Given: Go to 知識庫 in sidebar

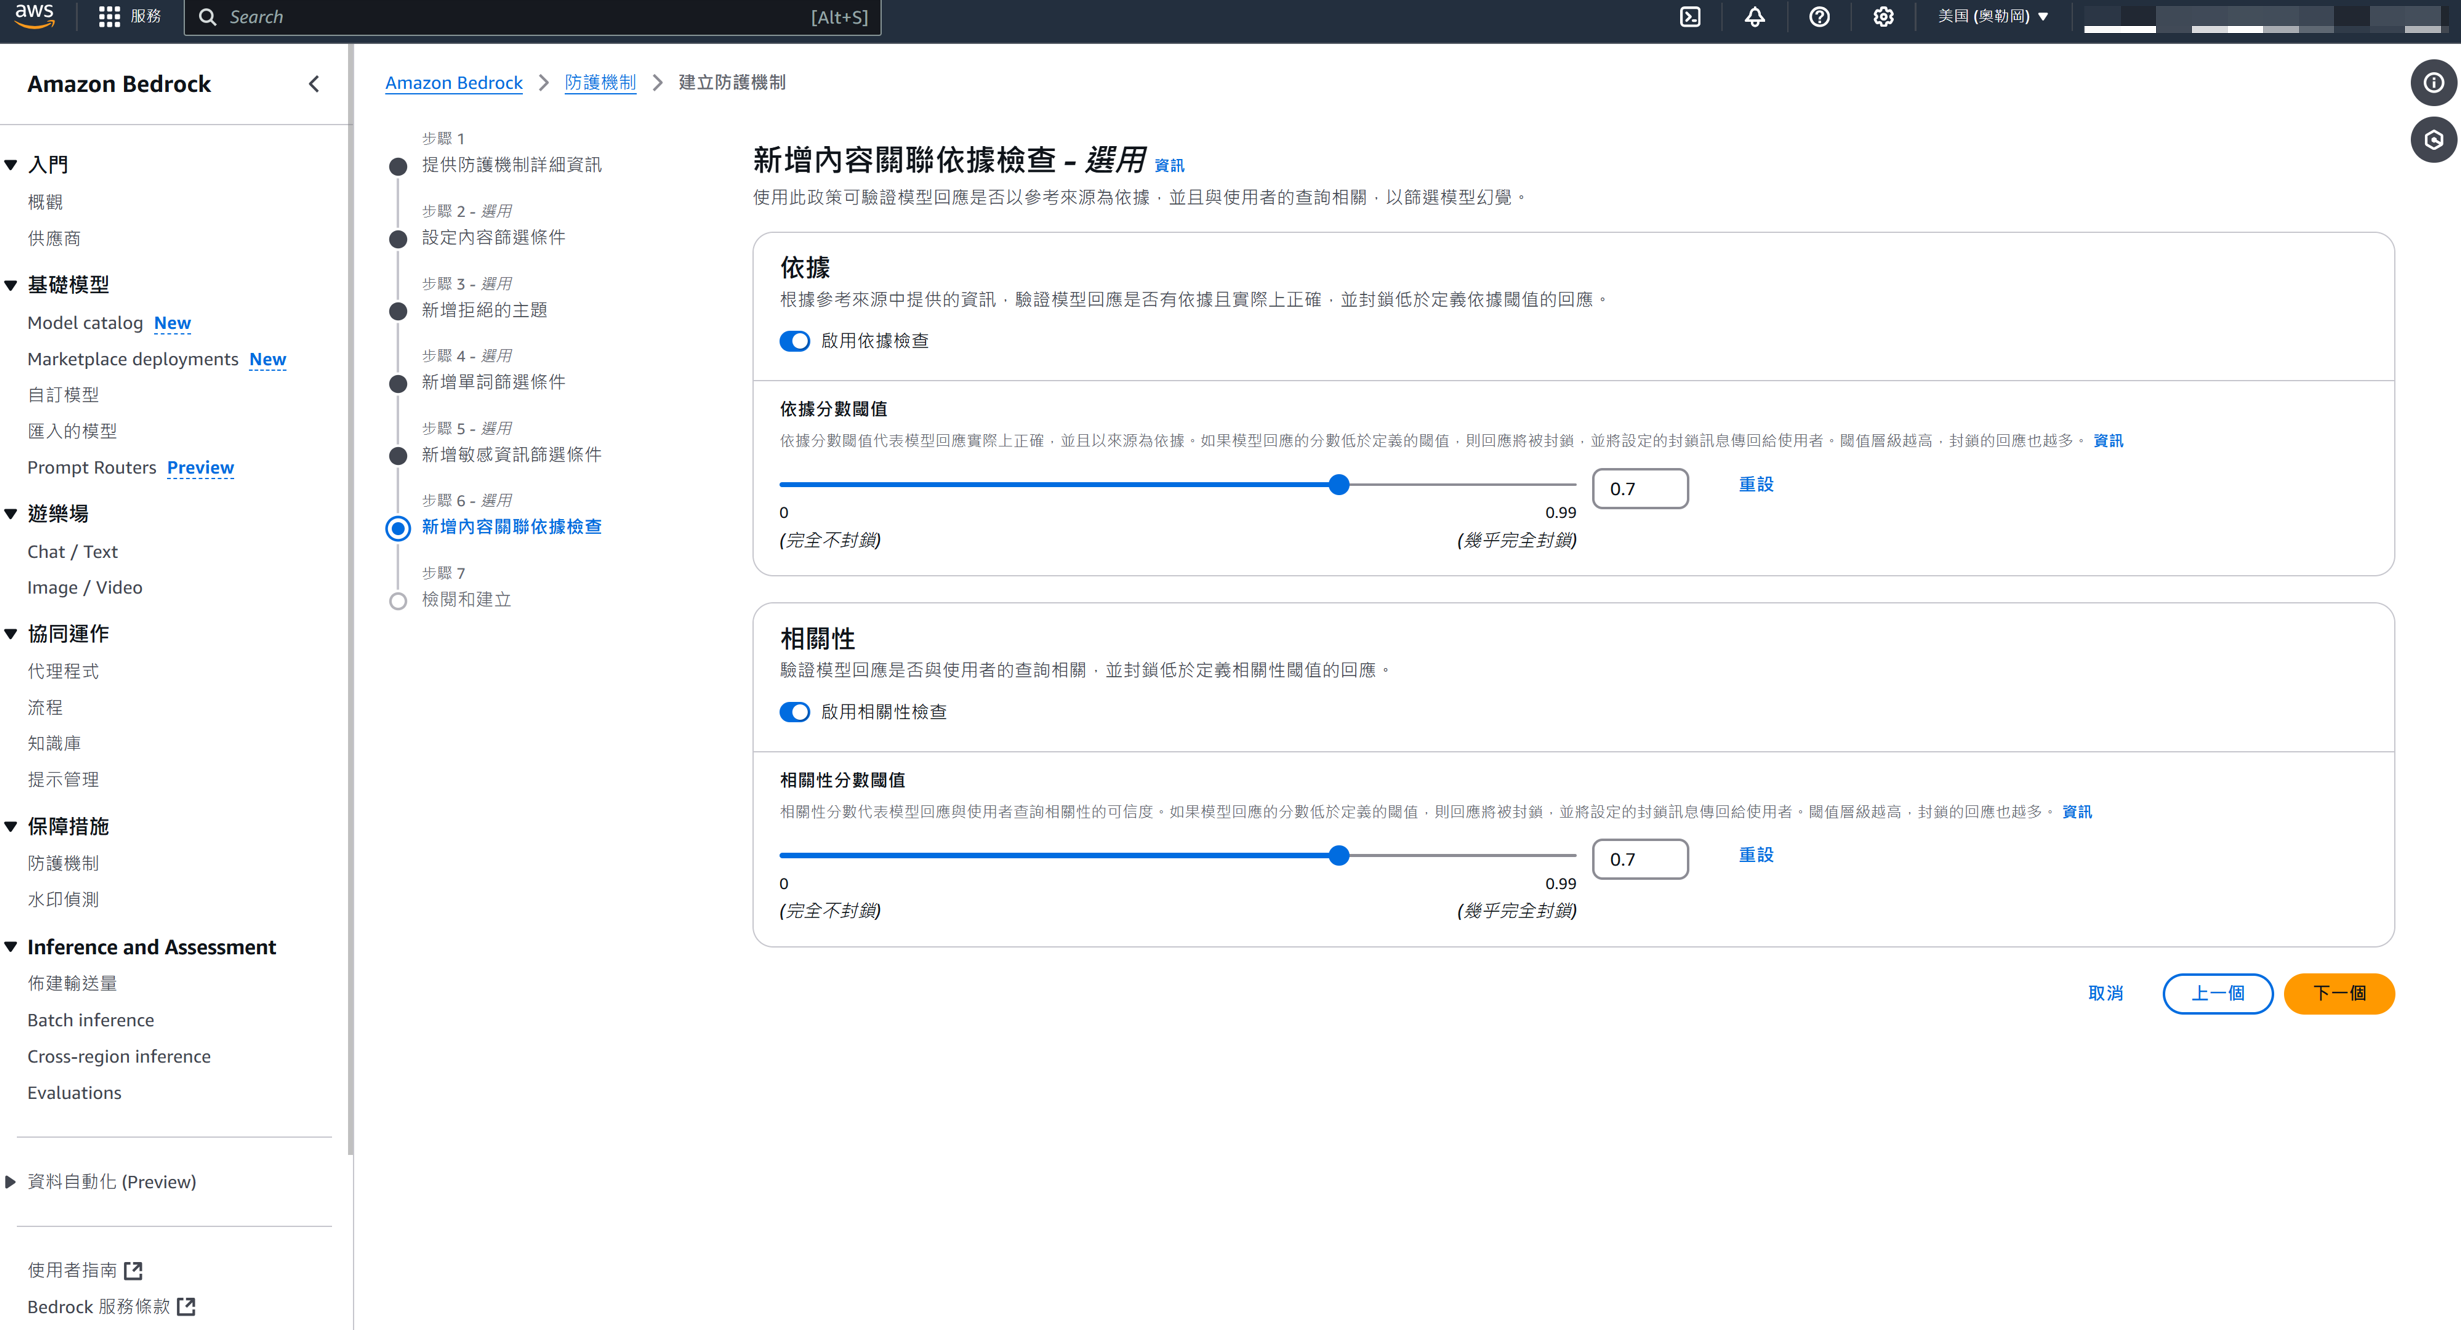Looking at the screenshot, I should [x=54, y=743].
